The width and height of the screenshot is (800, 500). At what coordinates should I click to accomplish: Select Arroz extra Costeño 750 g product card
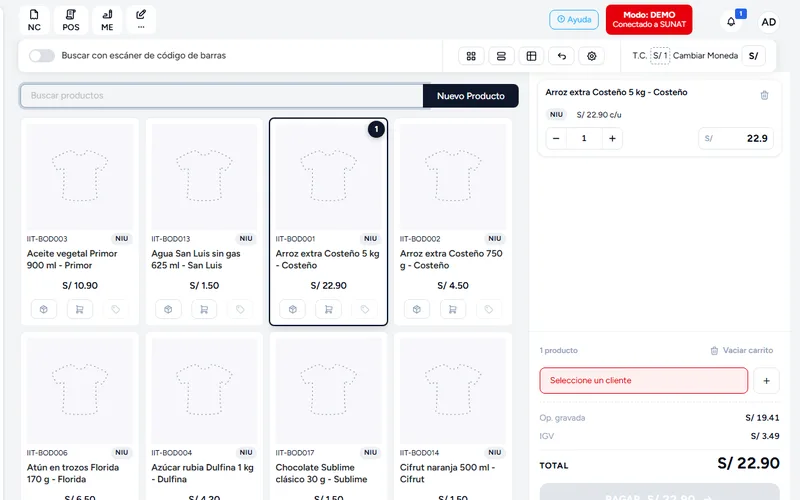[453, 222]
